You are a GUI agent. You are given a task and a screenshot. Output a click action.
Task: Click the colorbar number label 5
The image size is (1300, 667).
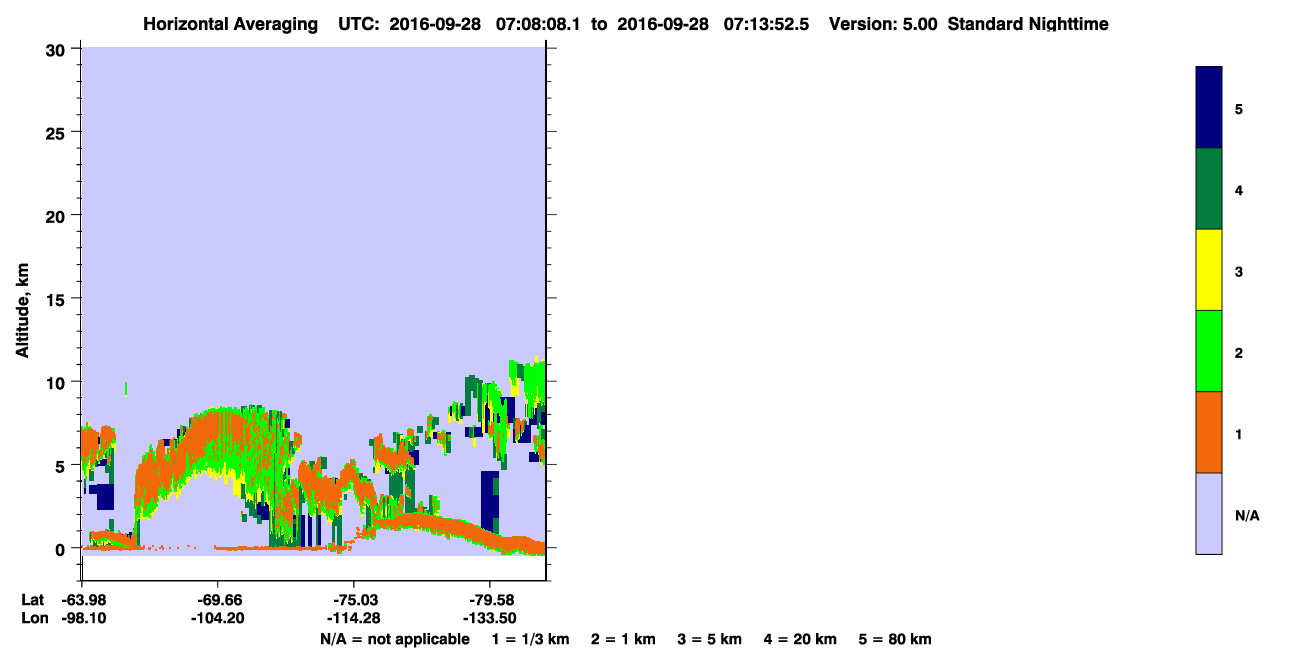pos(1239,108)
